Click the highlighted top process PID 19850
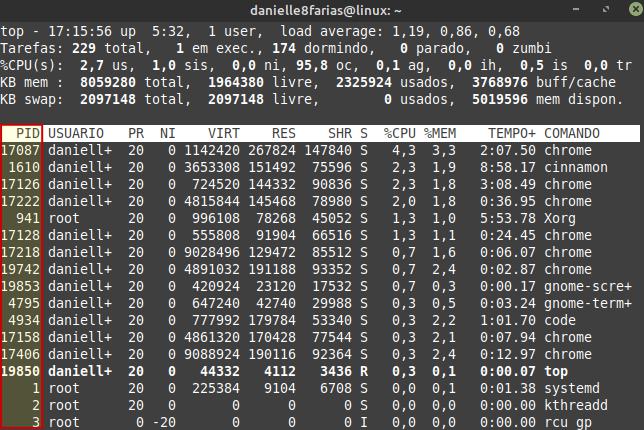Viewport: 644px width, 430px height. [x=22, y=371]
